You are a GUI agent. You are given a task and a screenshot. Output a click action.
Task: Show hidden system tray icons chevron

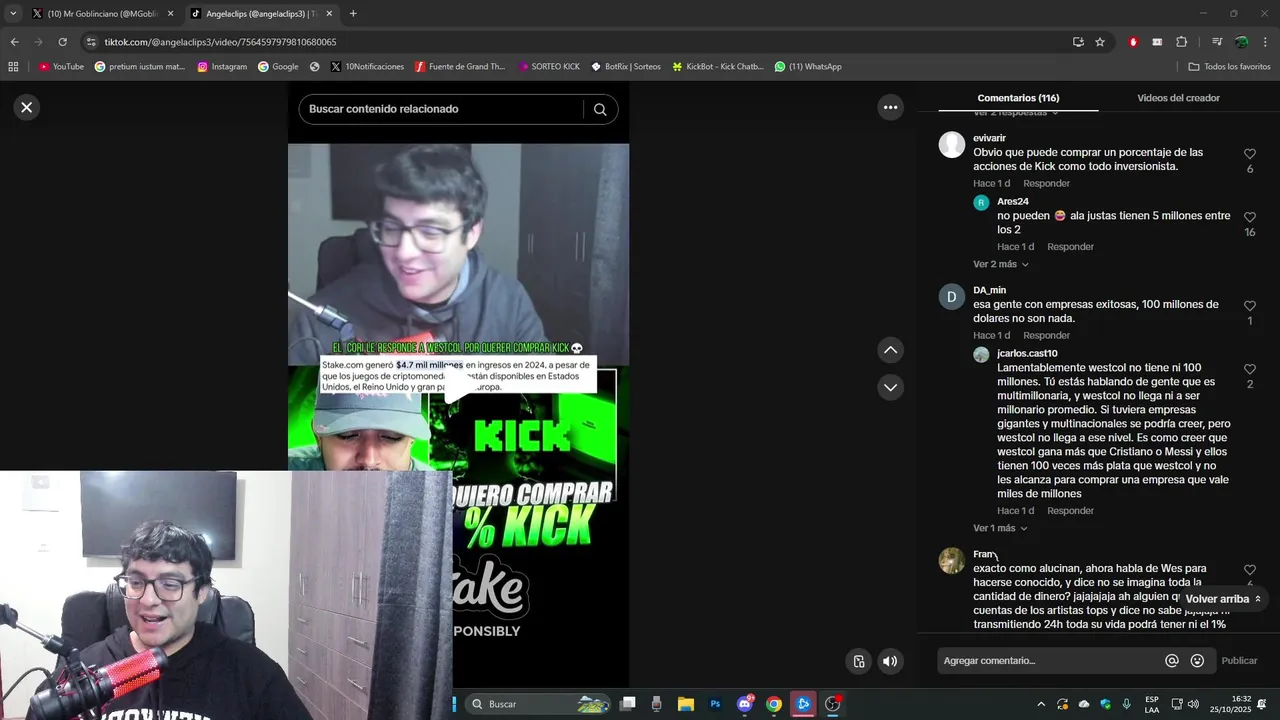coord(1040,704)
